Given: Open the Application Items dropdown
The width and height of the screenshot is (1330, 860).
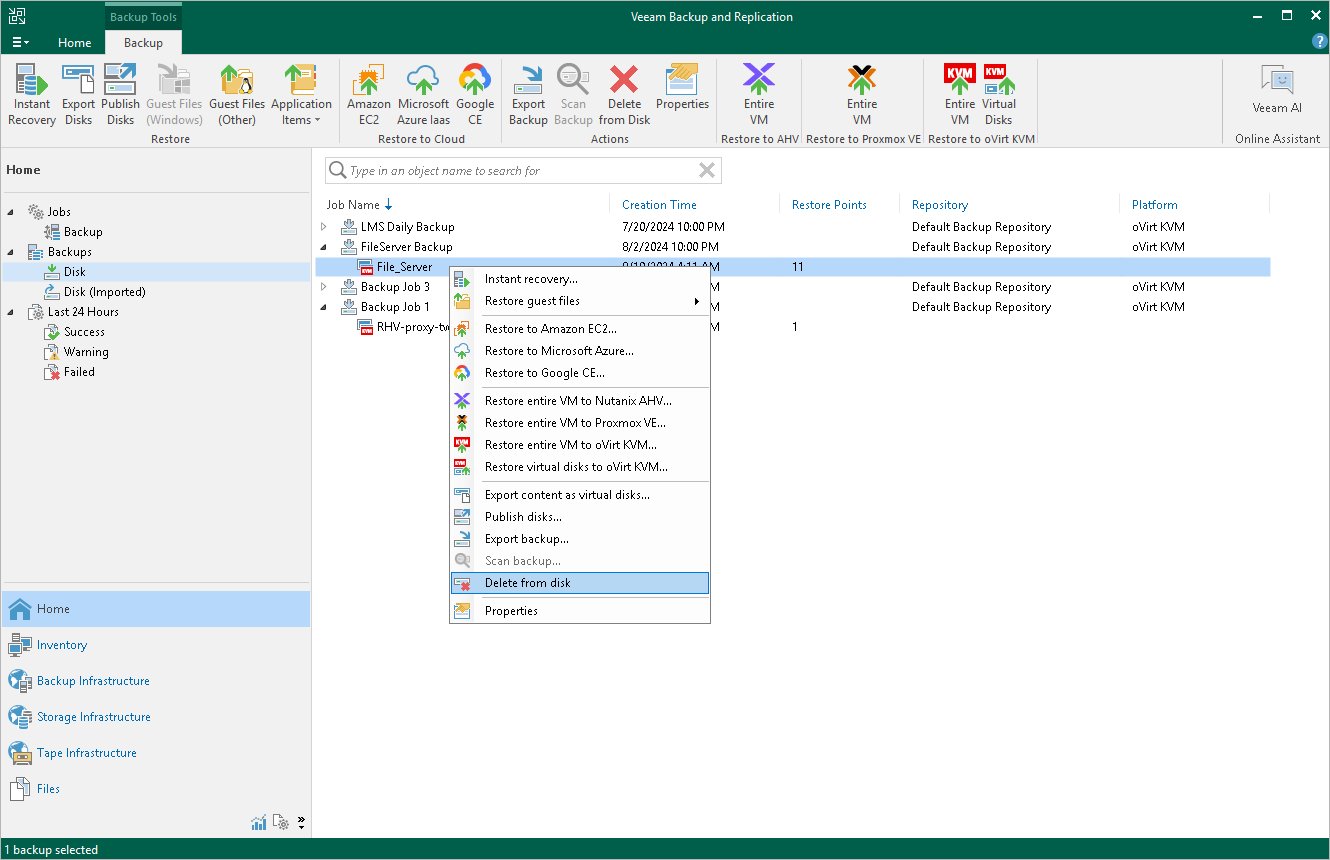Looking at the screenshot, I should pos(301,95).
